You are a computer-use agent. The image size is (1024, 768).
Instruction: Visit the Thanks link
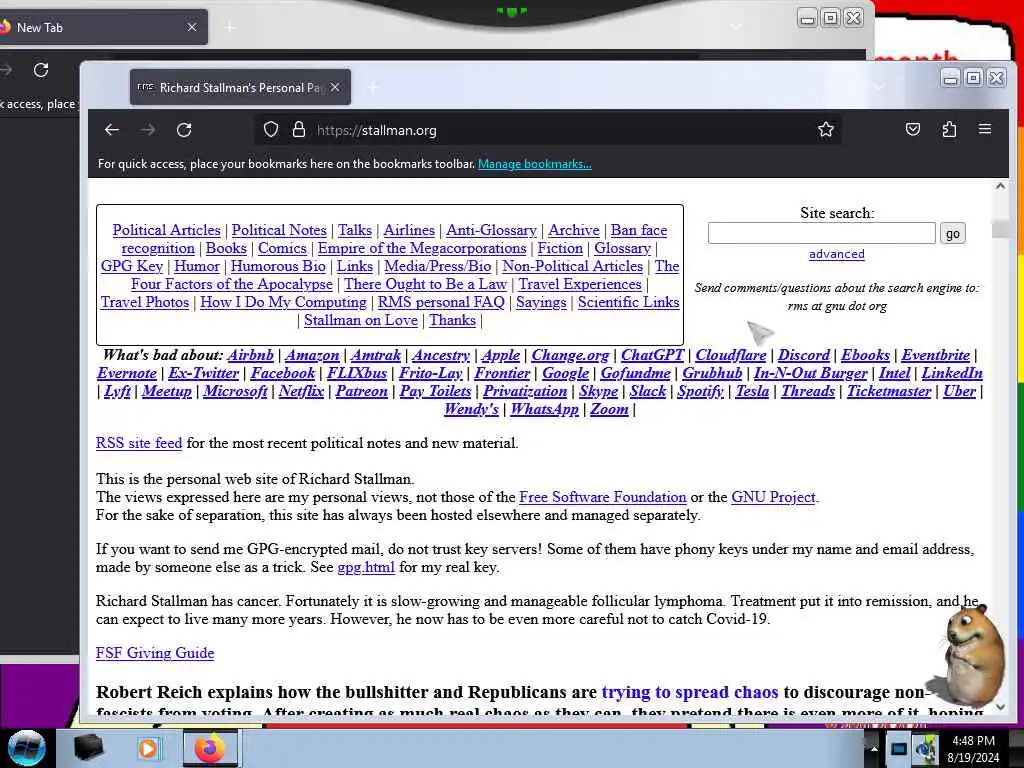[x=452, y=320]
